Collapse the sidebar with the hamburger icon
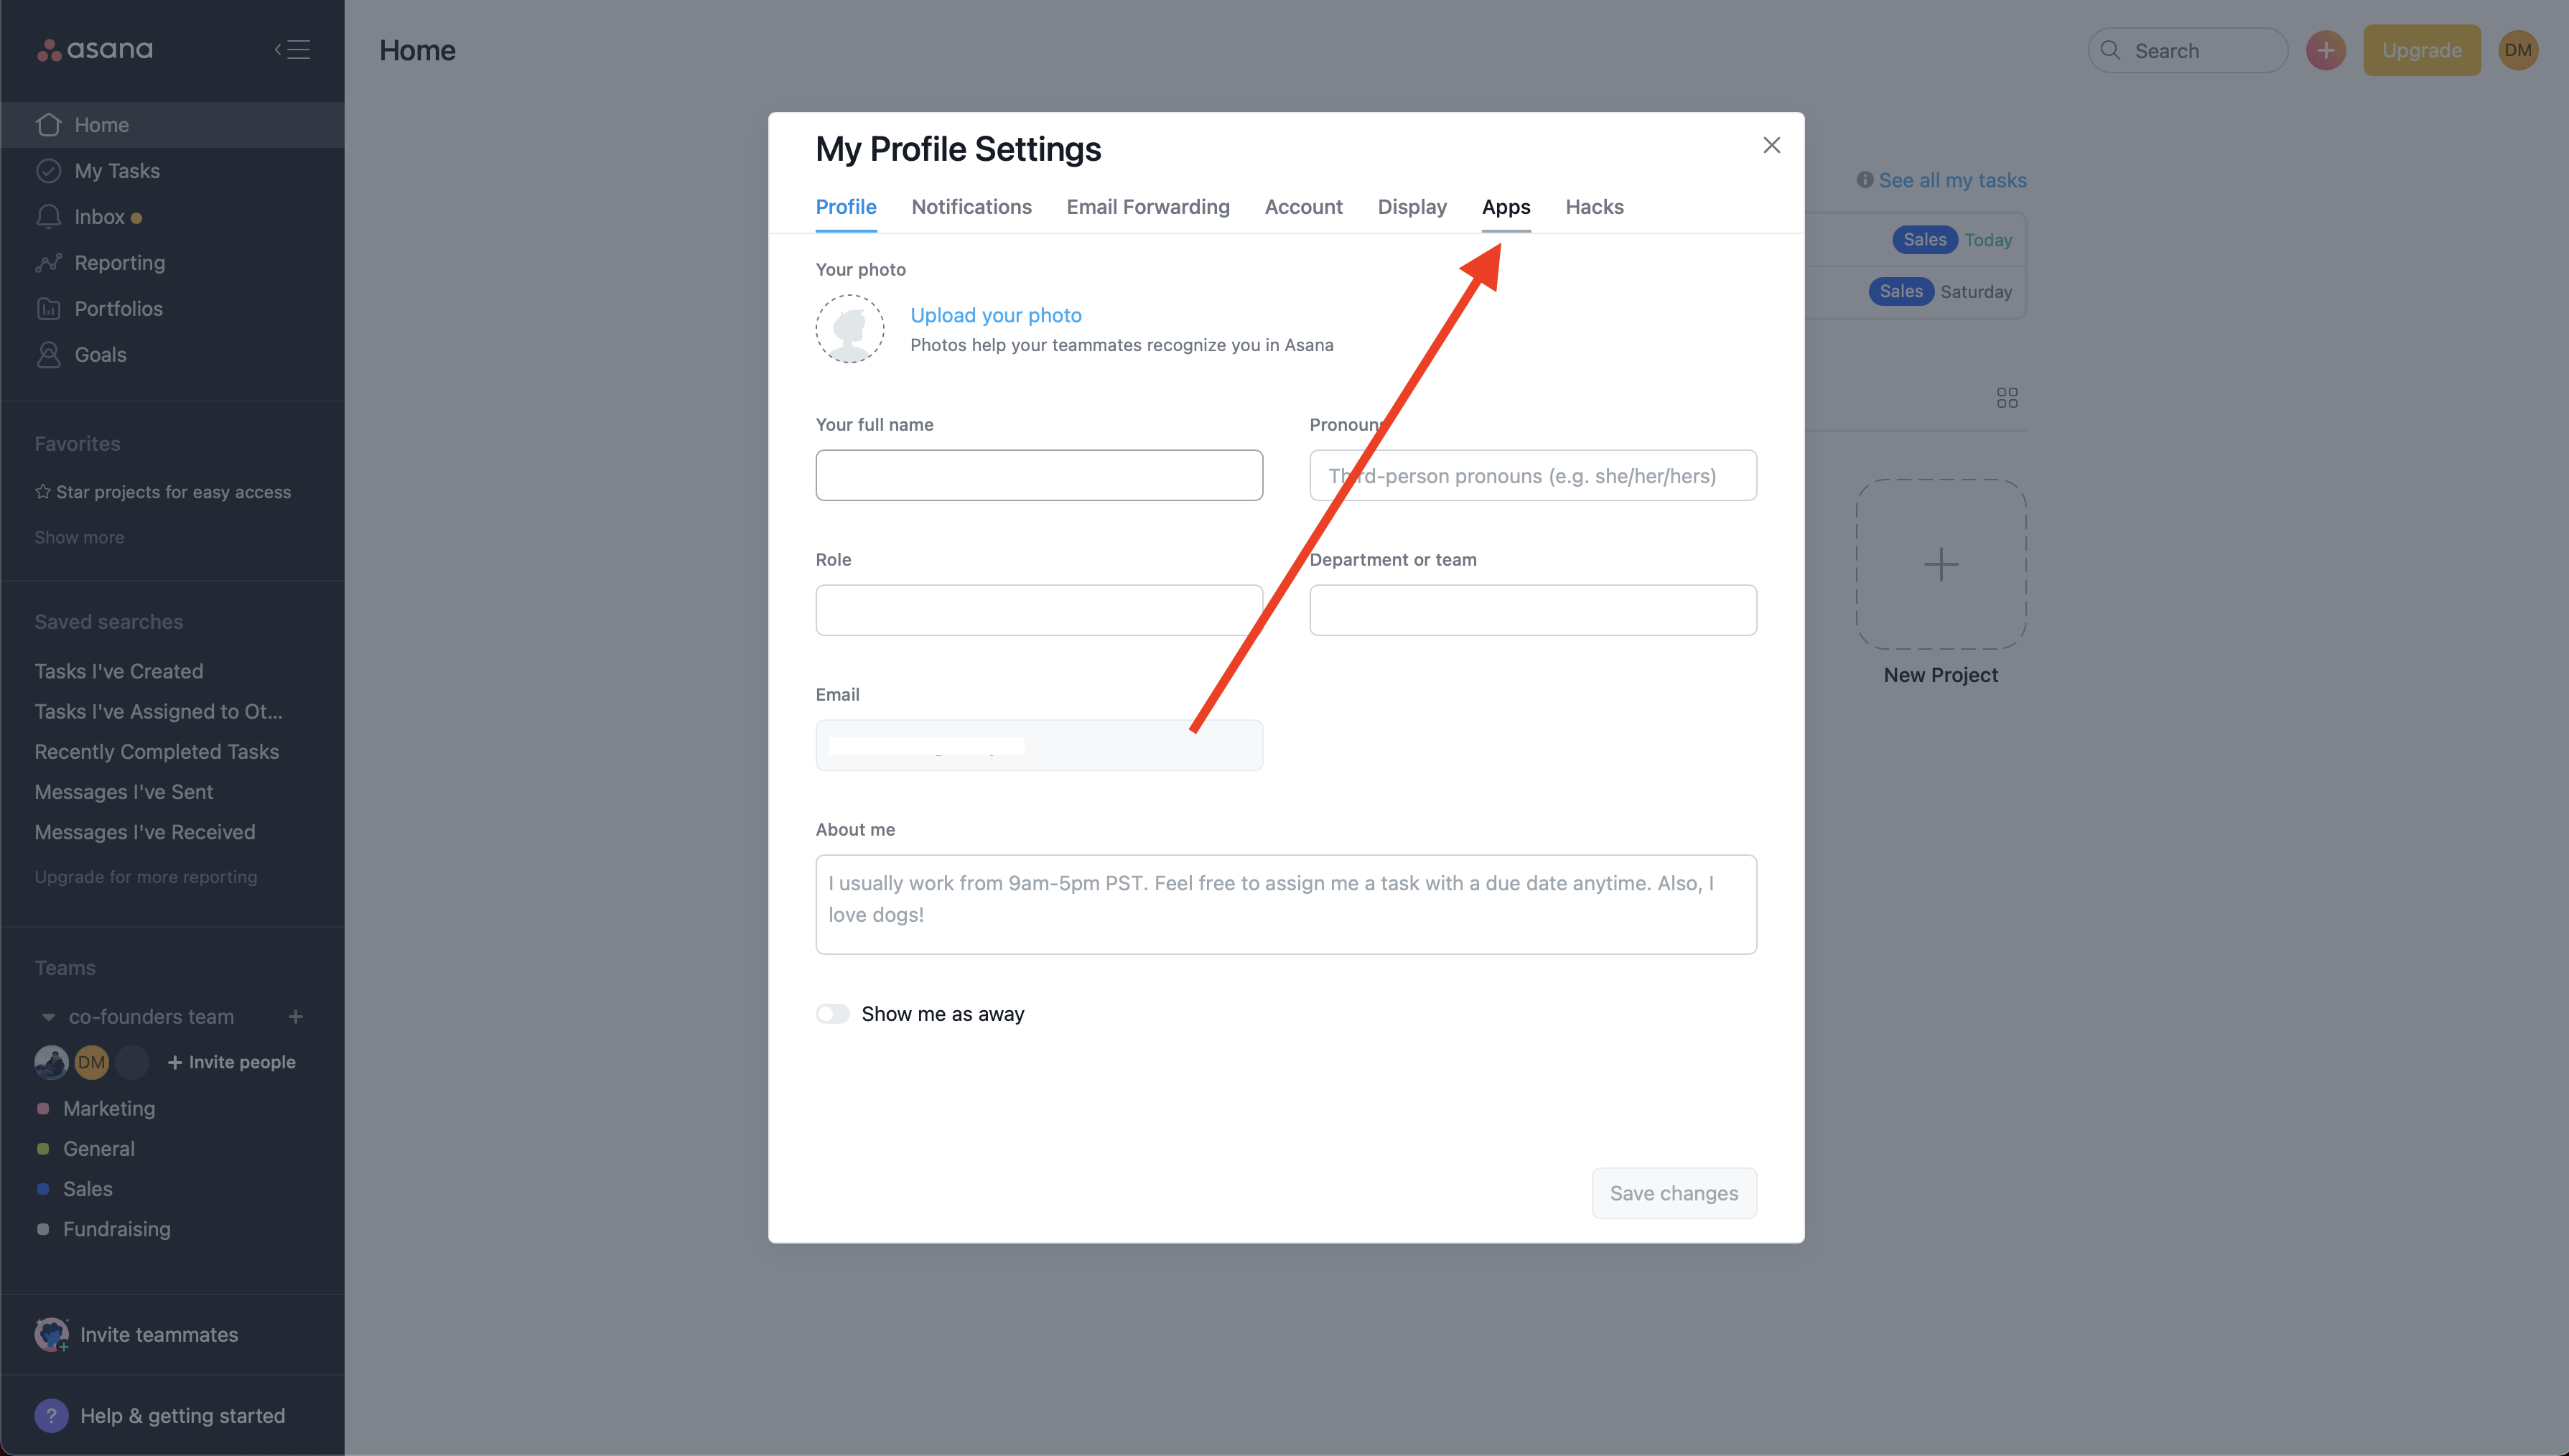 (x=293, y=50)
